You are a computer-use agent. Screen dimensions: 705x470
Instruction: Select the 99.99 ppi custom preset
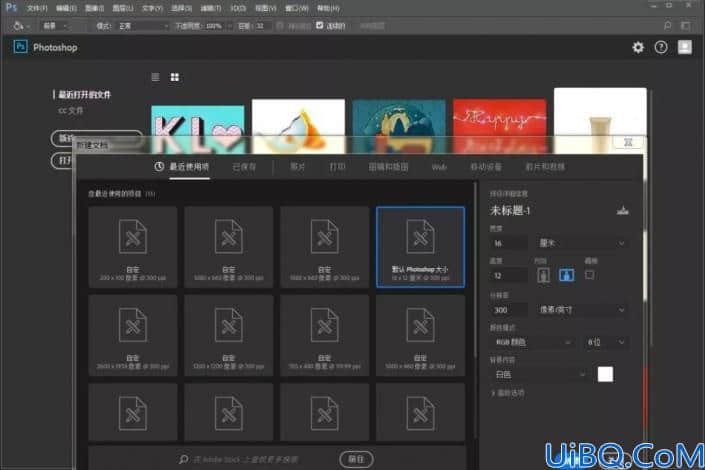tap(325, 335)
